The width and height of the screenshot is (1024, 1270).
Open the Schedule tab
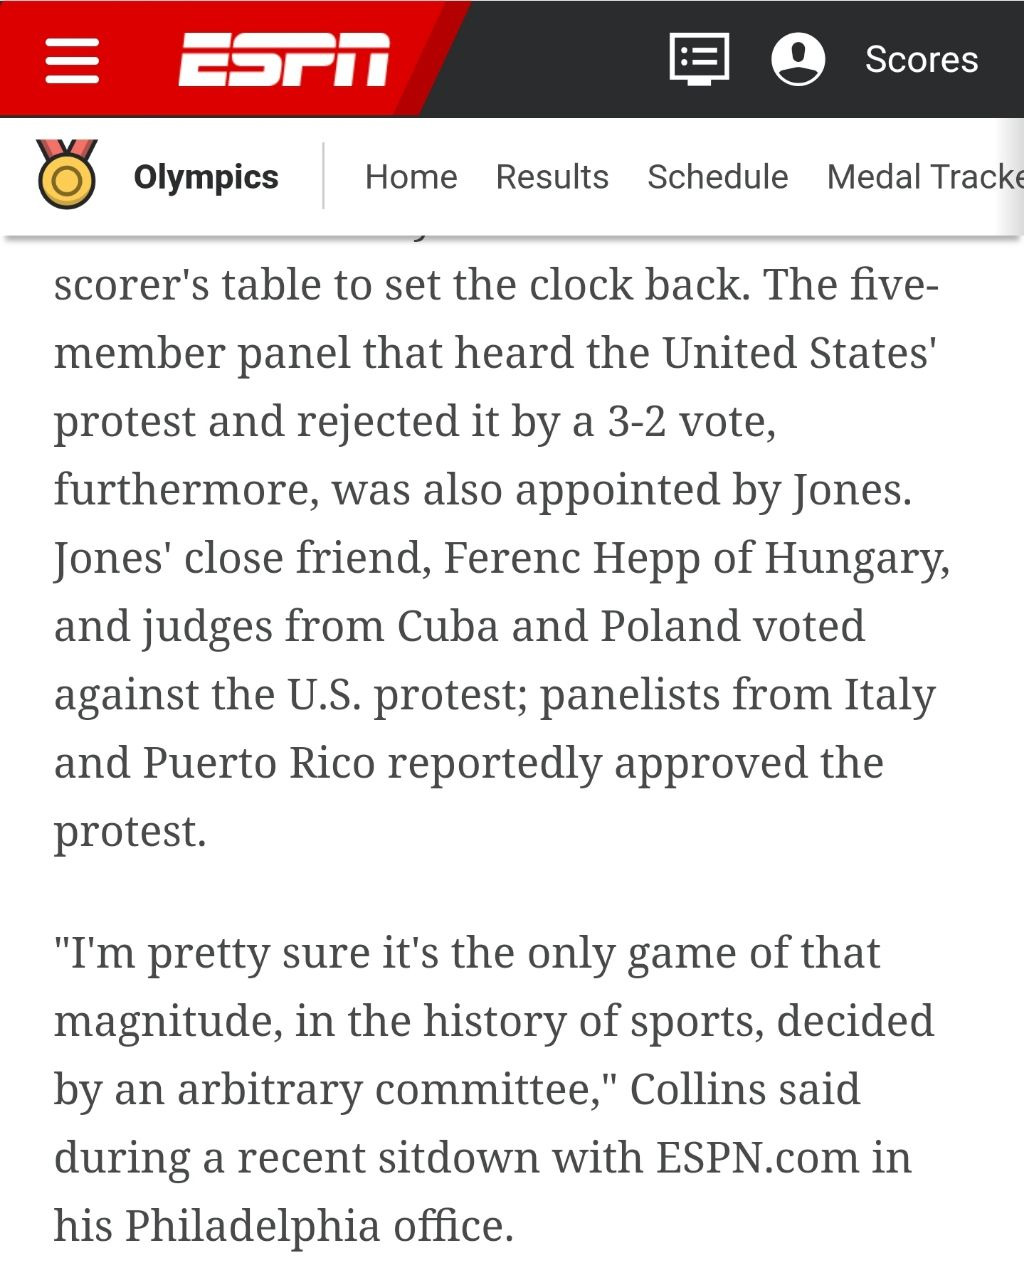(717, 177)
